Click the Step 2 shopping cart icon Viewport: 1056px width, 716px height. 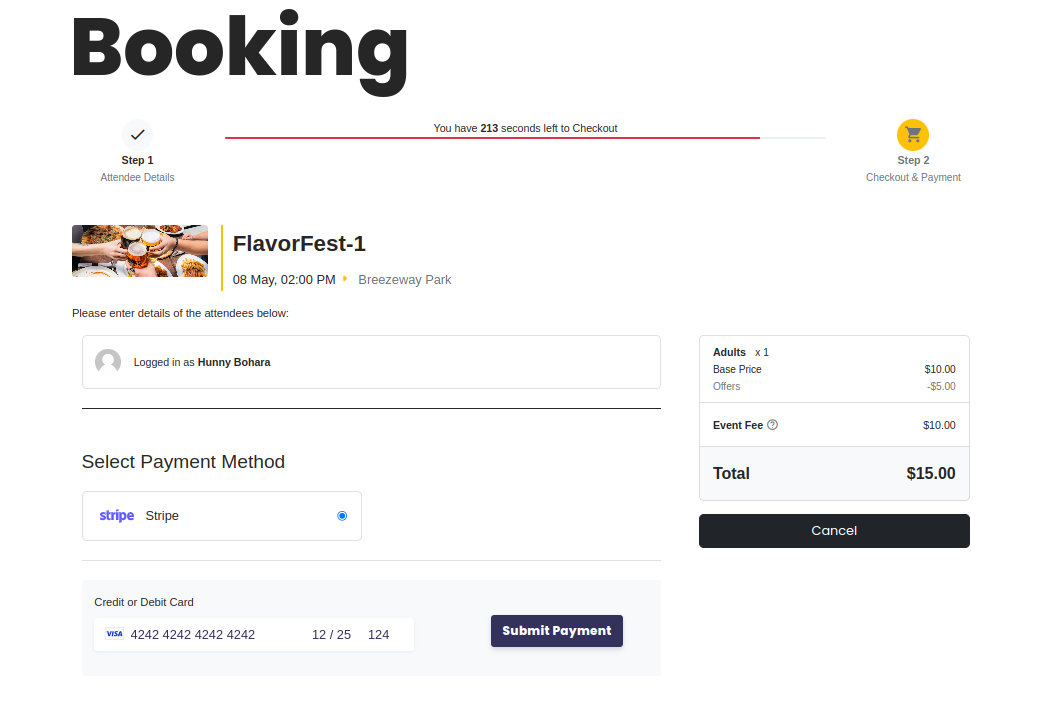pos(913,134)
